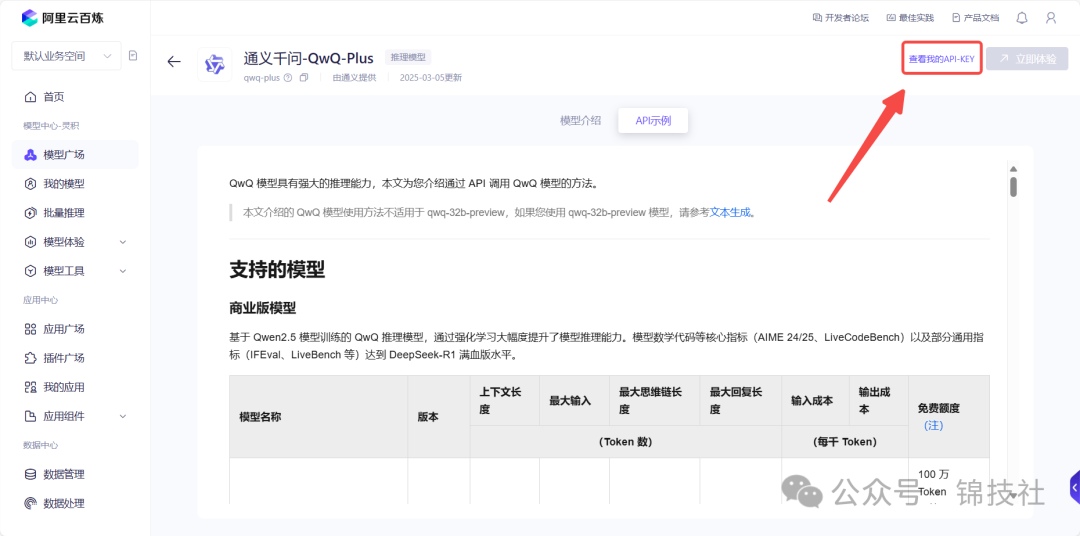The height and width of the screenshot is (536, 1080).
Task: Click the 数据处理 icon
Action: tap(30, 503)
